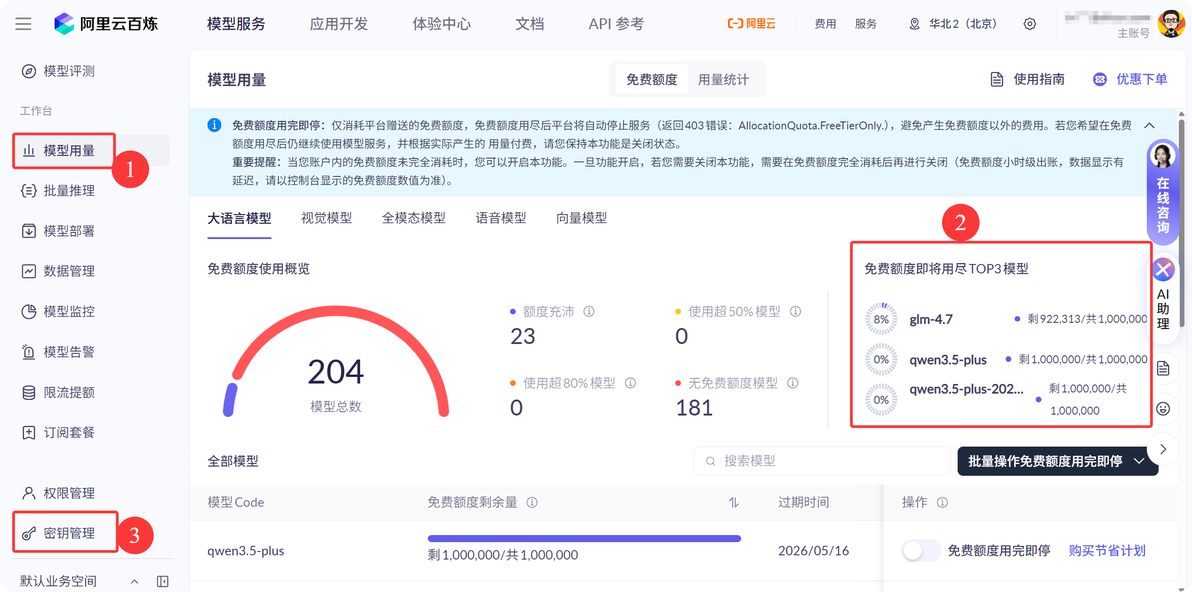
Task: Click the user avatar picture
Action: coord(1170,24)
